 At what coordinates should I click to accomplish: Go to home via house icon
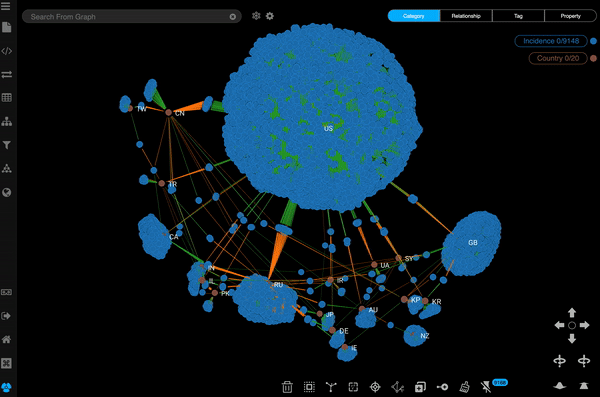[7, 339]
